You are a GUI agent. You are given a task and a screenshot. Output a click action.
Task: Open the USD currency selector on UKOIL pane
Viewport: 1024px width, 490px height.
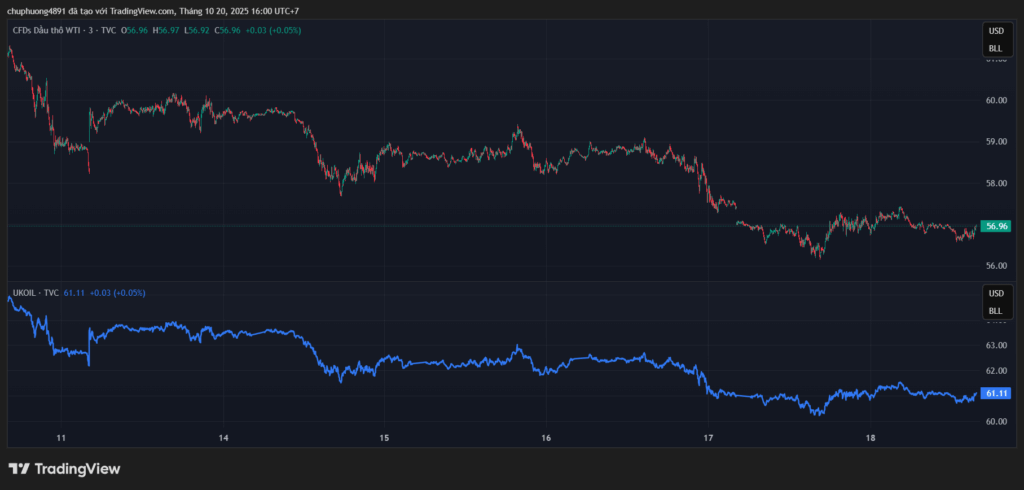click(995, 294)
